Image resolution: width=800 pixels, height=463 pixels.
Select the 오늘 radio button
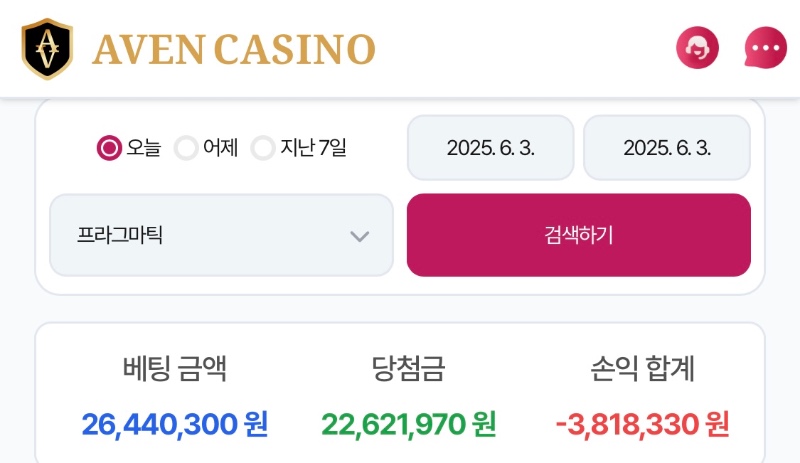(x=109, y=148)
